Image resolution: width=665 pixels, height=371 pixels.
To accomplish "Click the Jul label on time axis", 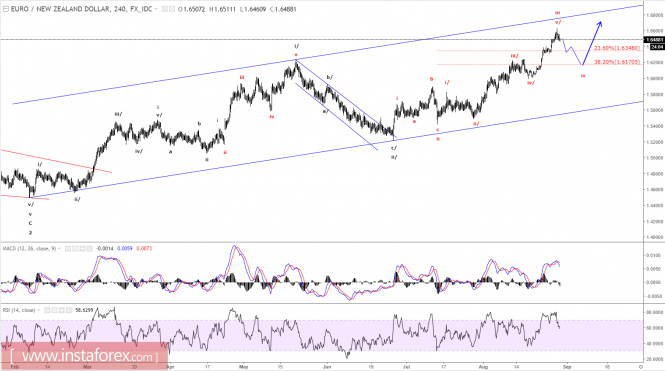I will tap(407, 367).
